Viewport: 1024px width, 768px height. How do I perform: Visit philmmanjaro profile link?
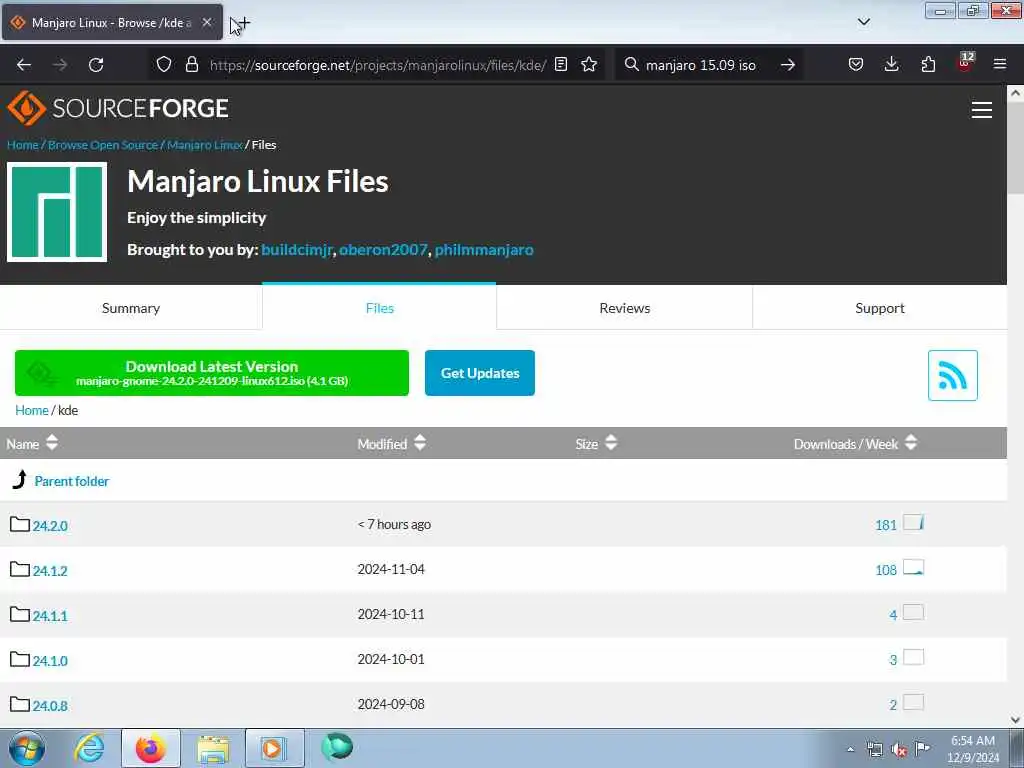point(484,249)
